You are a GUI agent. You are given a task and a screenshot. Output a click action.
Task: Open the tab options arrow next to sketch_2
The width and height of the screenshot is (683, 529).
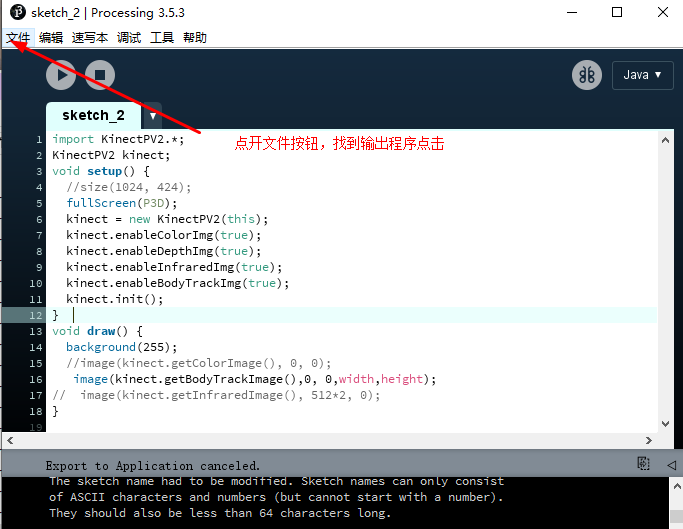(152, 116)
